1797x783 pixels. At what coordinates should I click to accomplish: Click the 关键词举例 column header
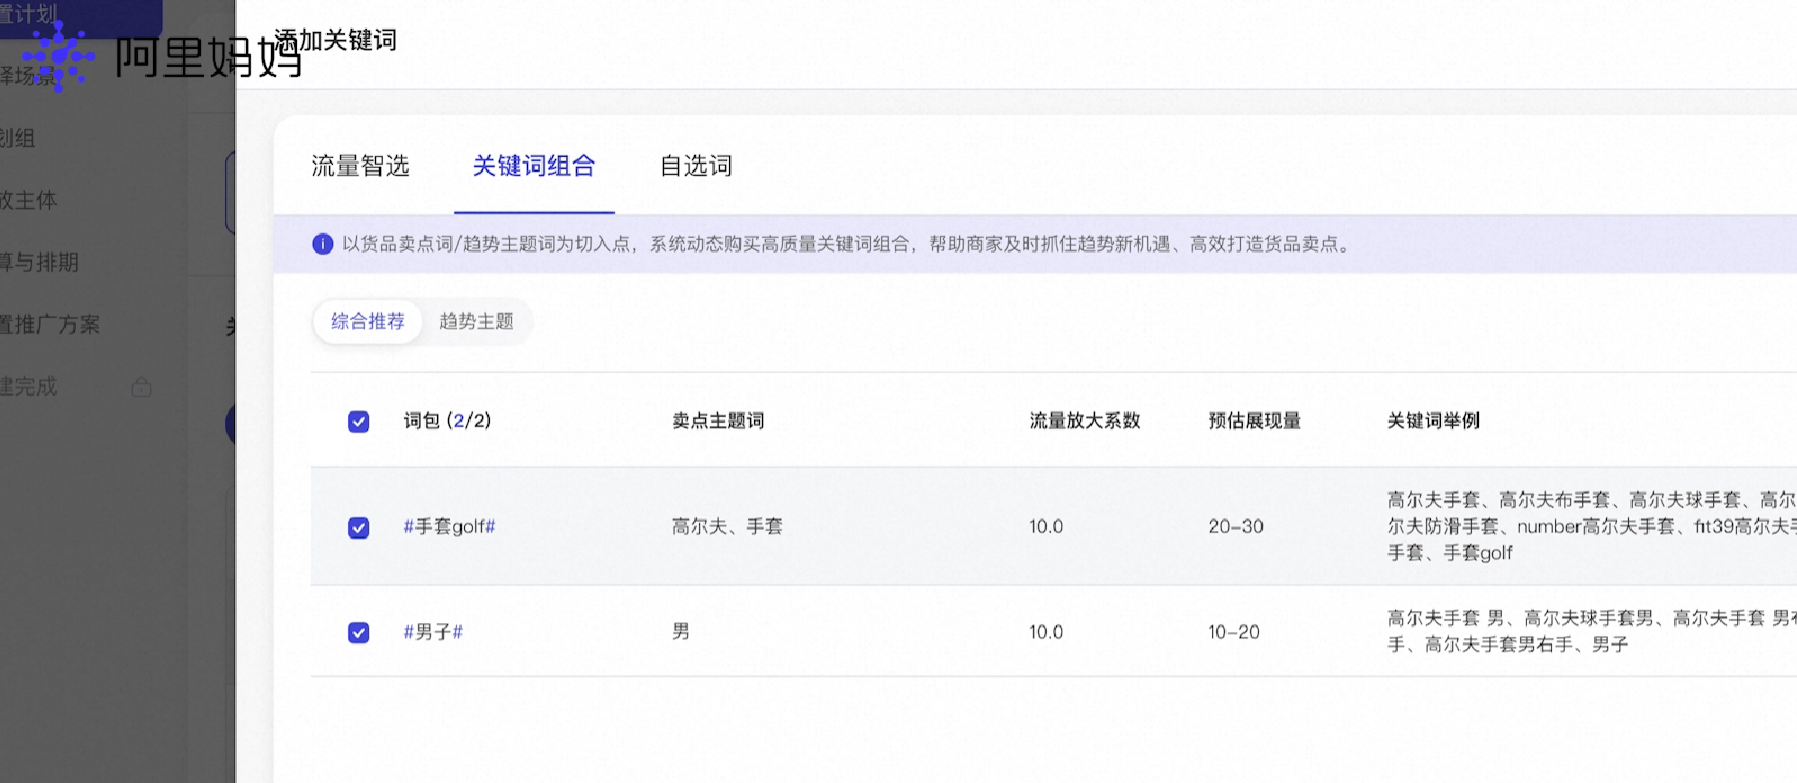(x=1433, y=421)
